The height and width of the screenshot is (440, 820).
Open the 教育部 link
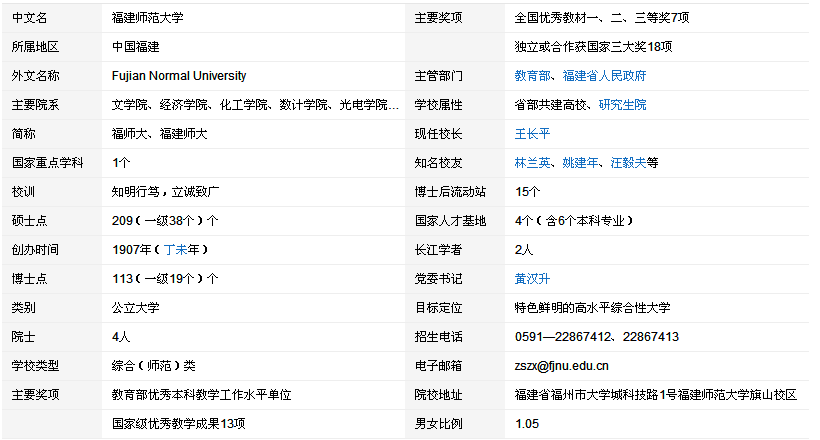click(x=532, y=76)
